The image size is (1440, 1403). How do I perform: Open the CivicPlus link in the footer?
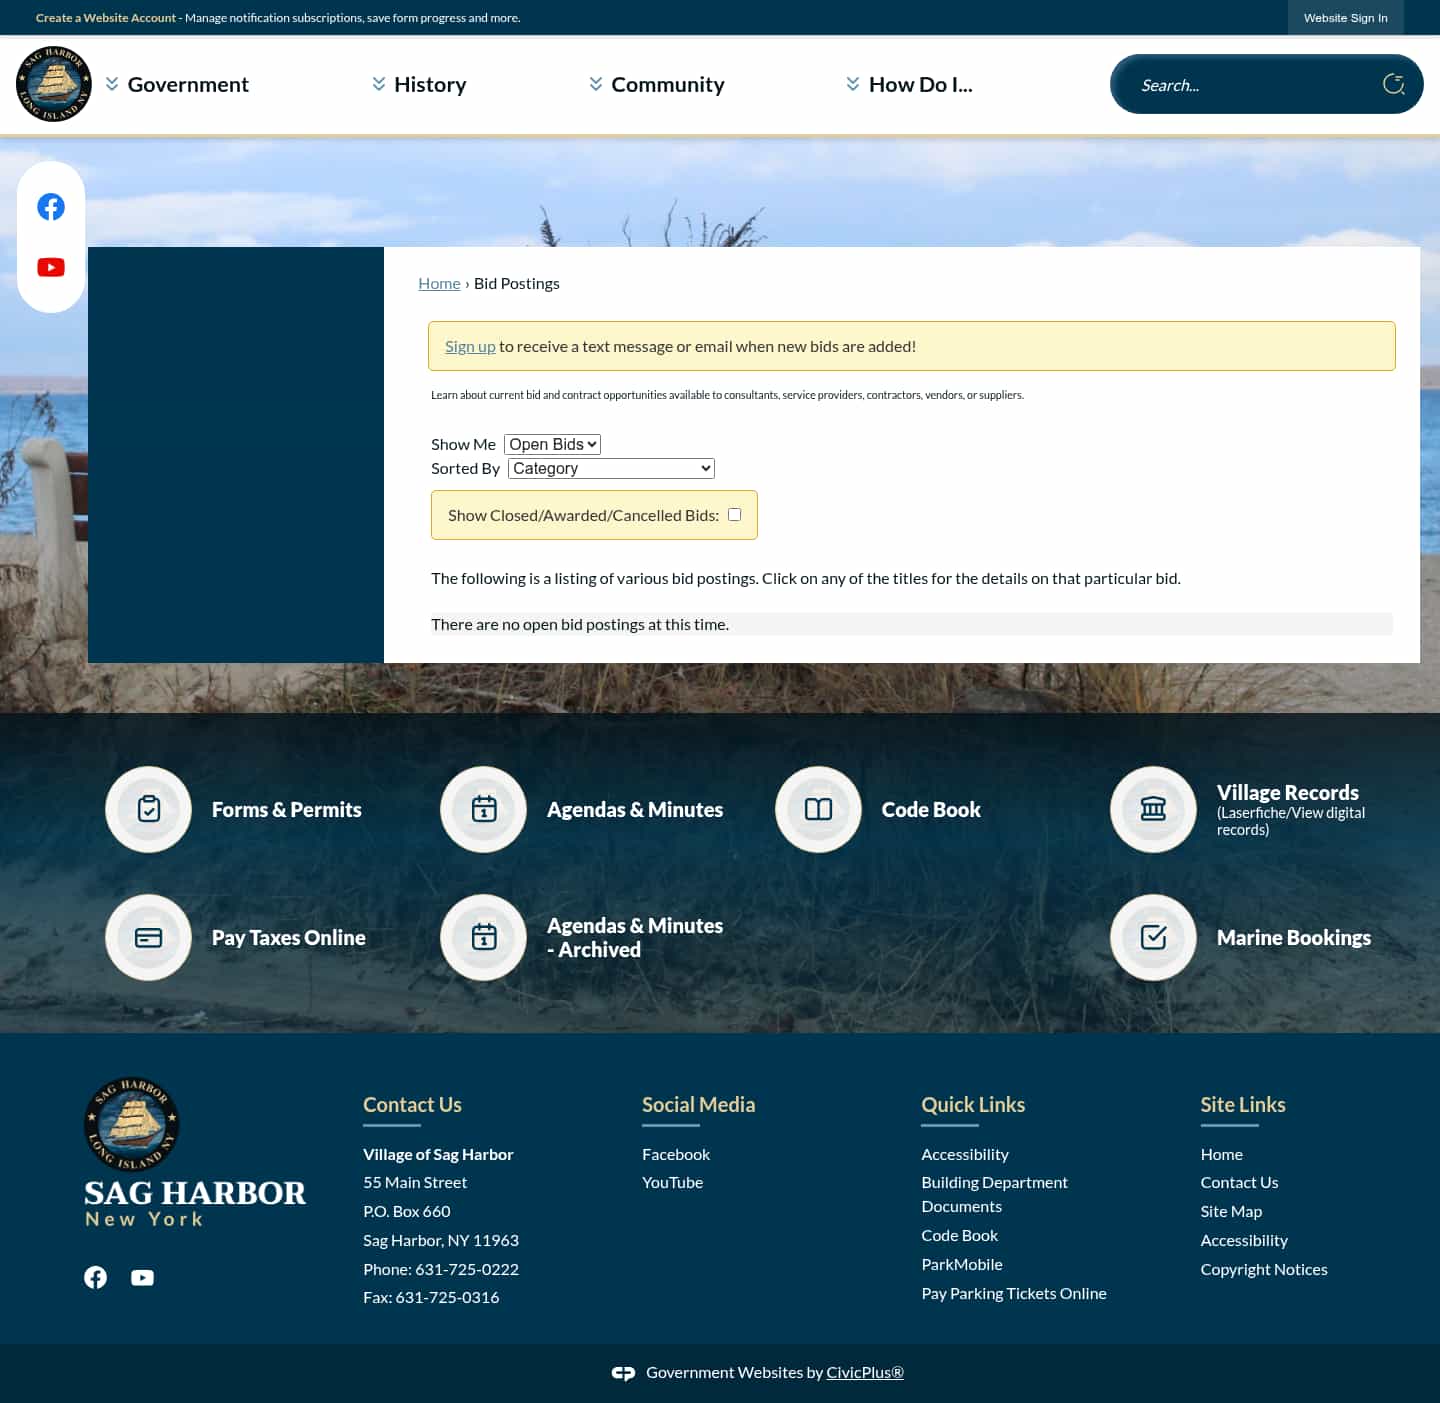[864, 1371]
